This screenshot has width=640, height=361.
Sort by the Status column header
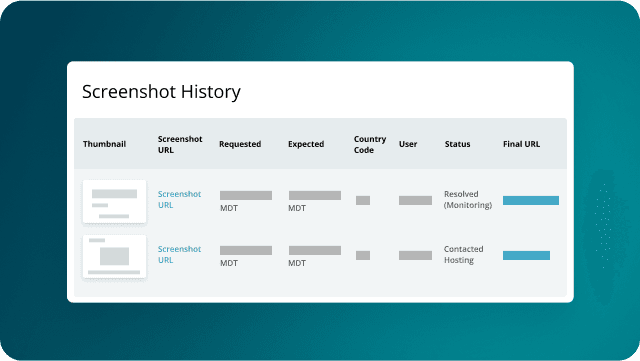(x=457, y=144)
